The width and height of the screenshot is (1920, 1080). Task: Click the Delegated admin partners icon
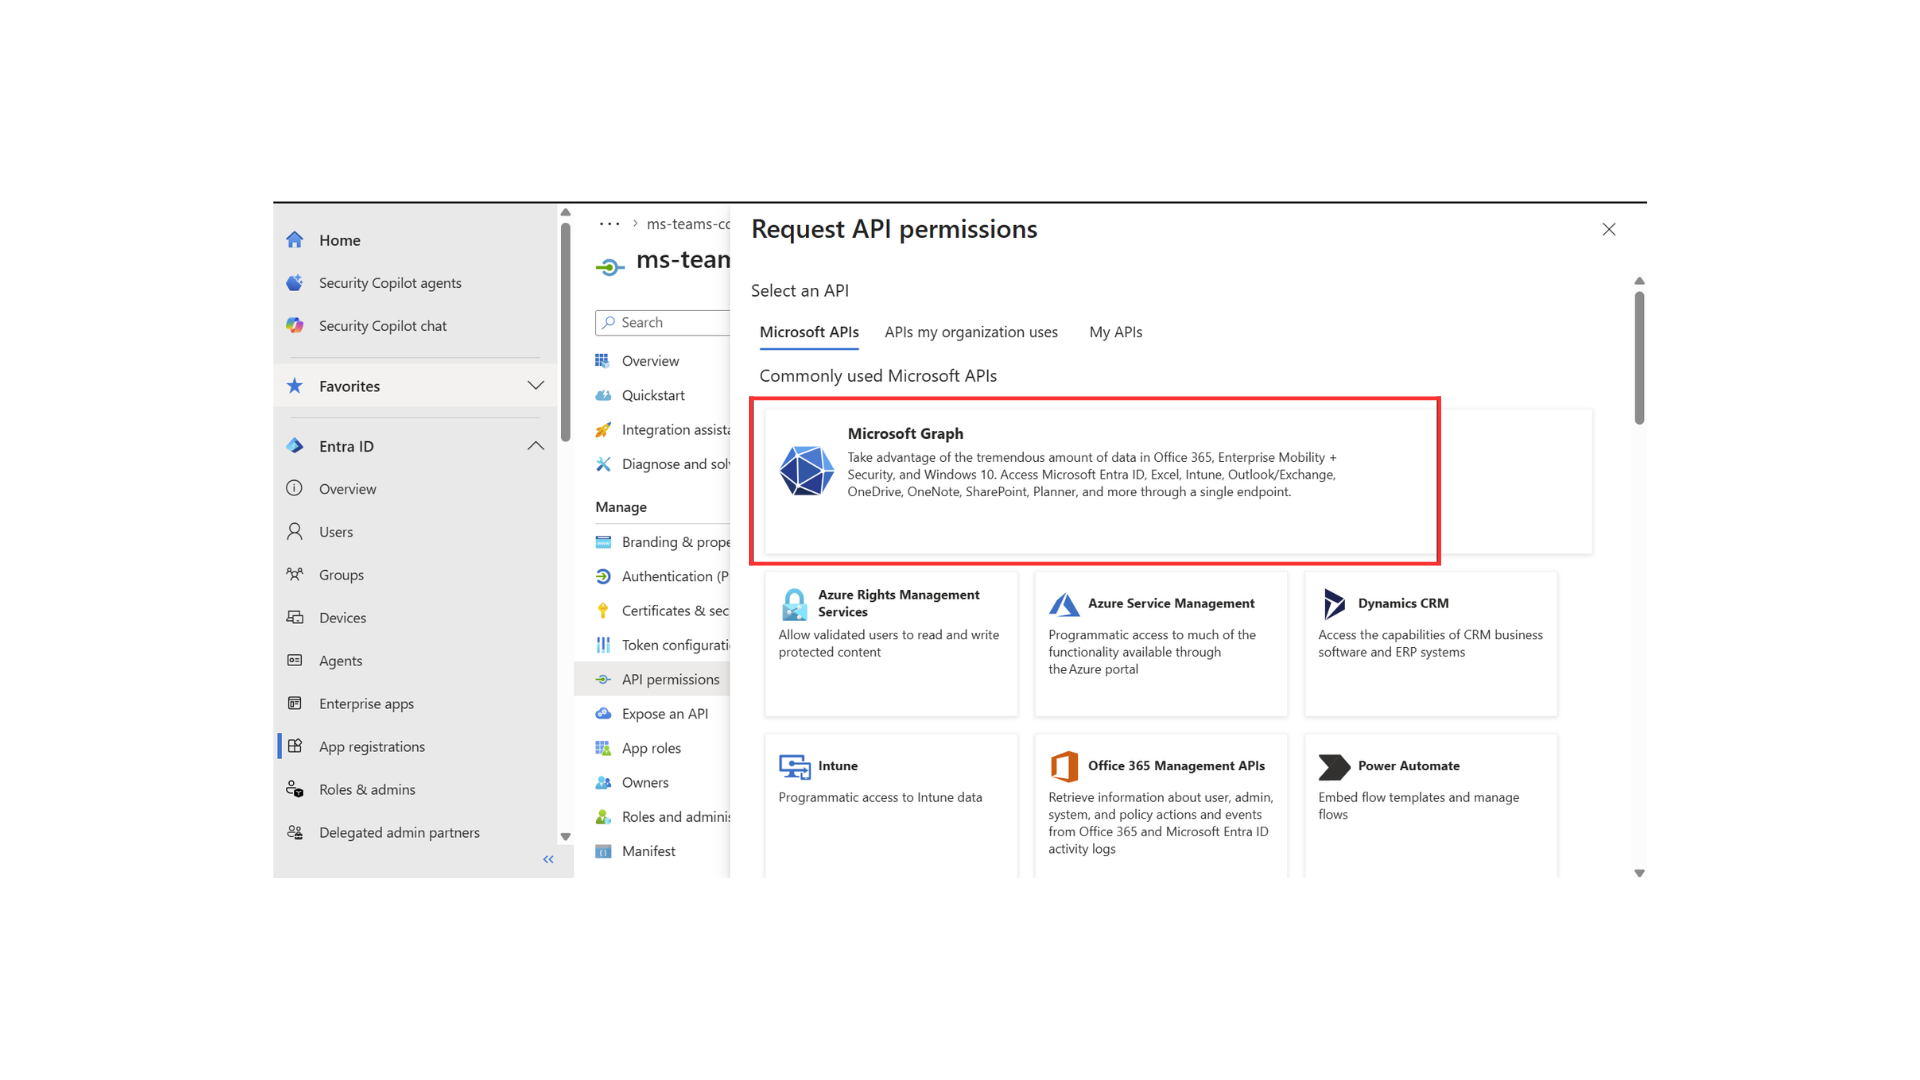click(x=295, y=832)
